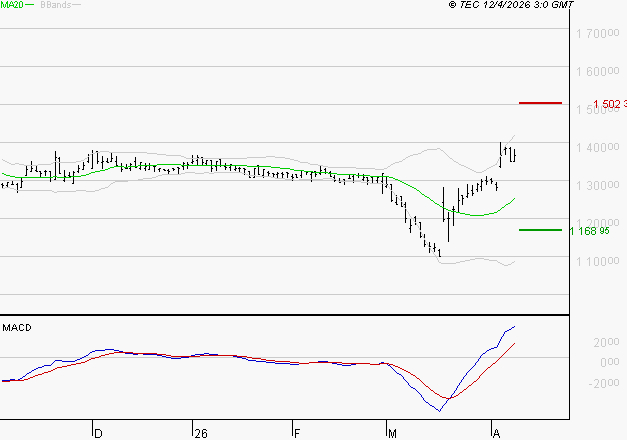
Task: Click the red 1 502 resistance value
Action: 610,104
